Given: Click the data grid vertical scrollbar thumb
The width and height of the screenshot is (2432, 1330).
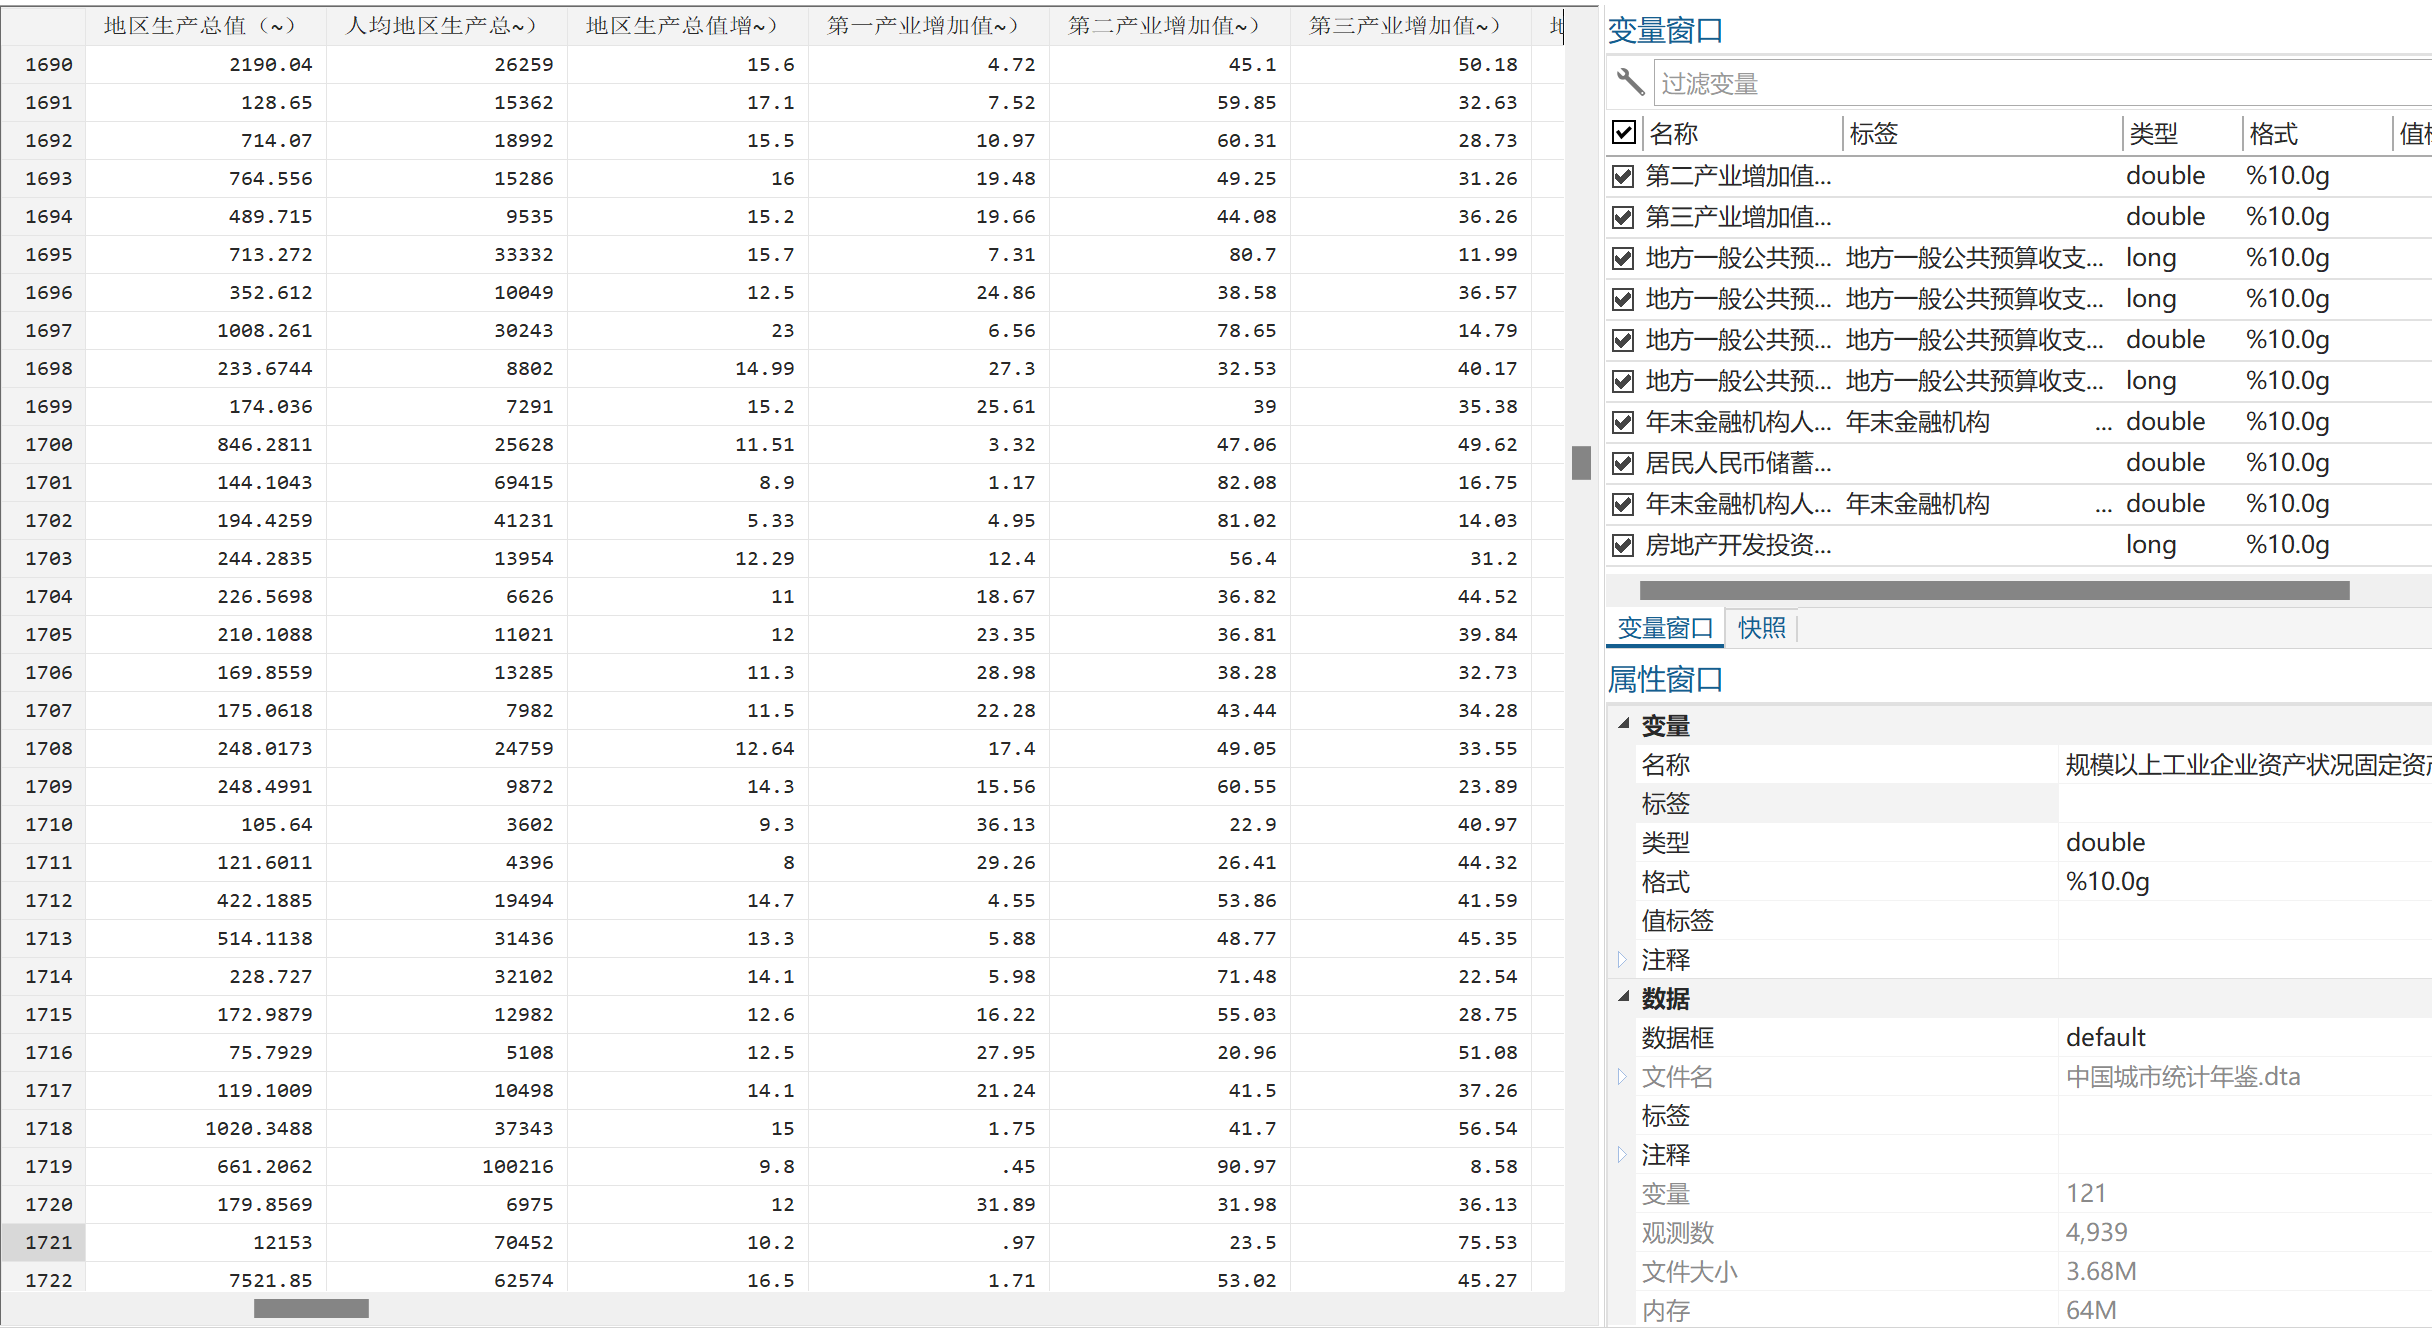Looking at the screenshot, I should (1581, 463).
